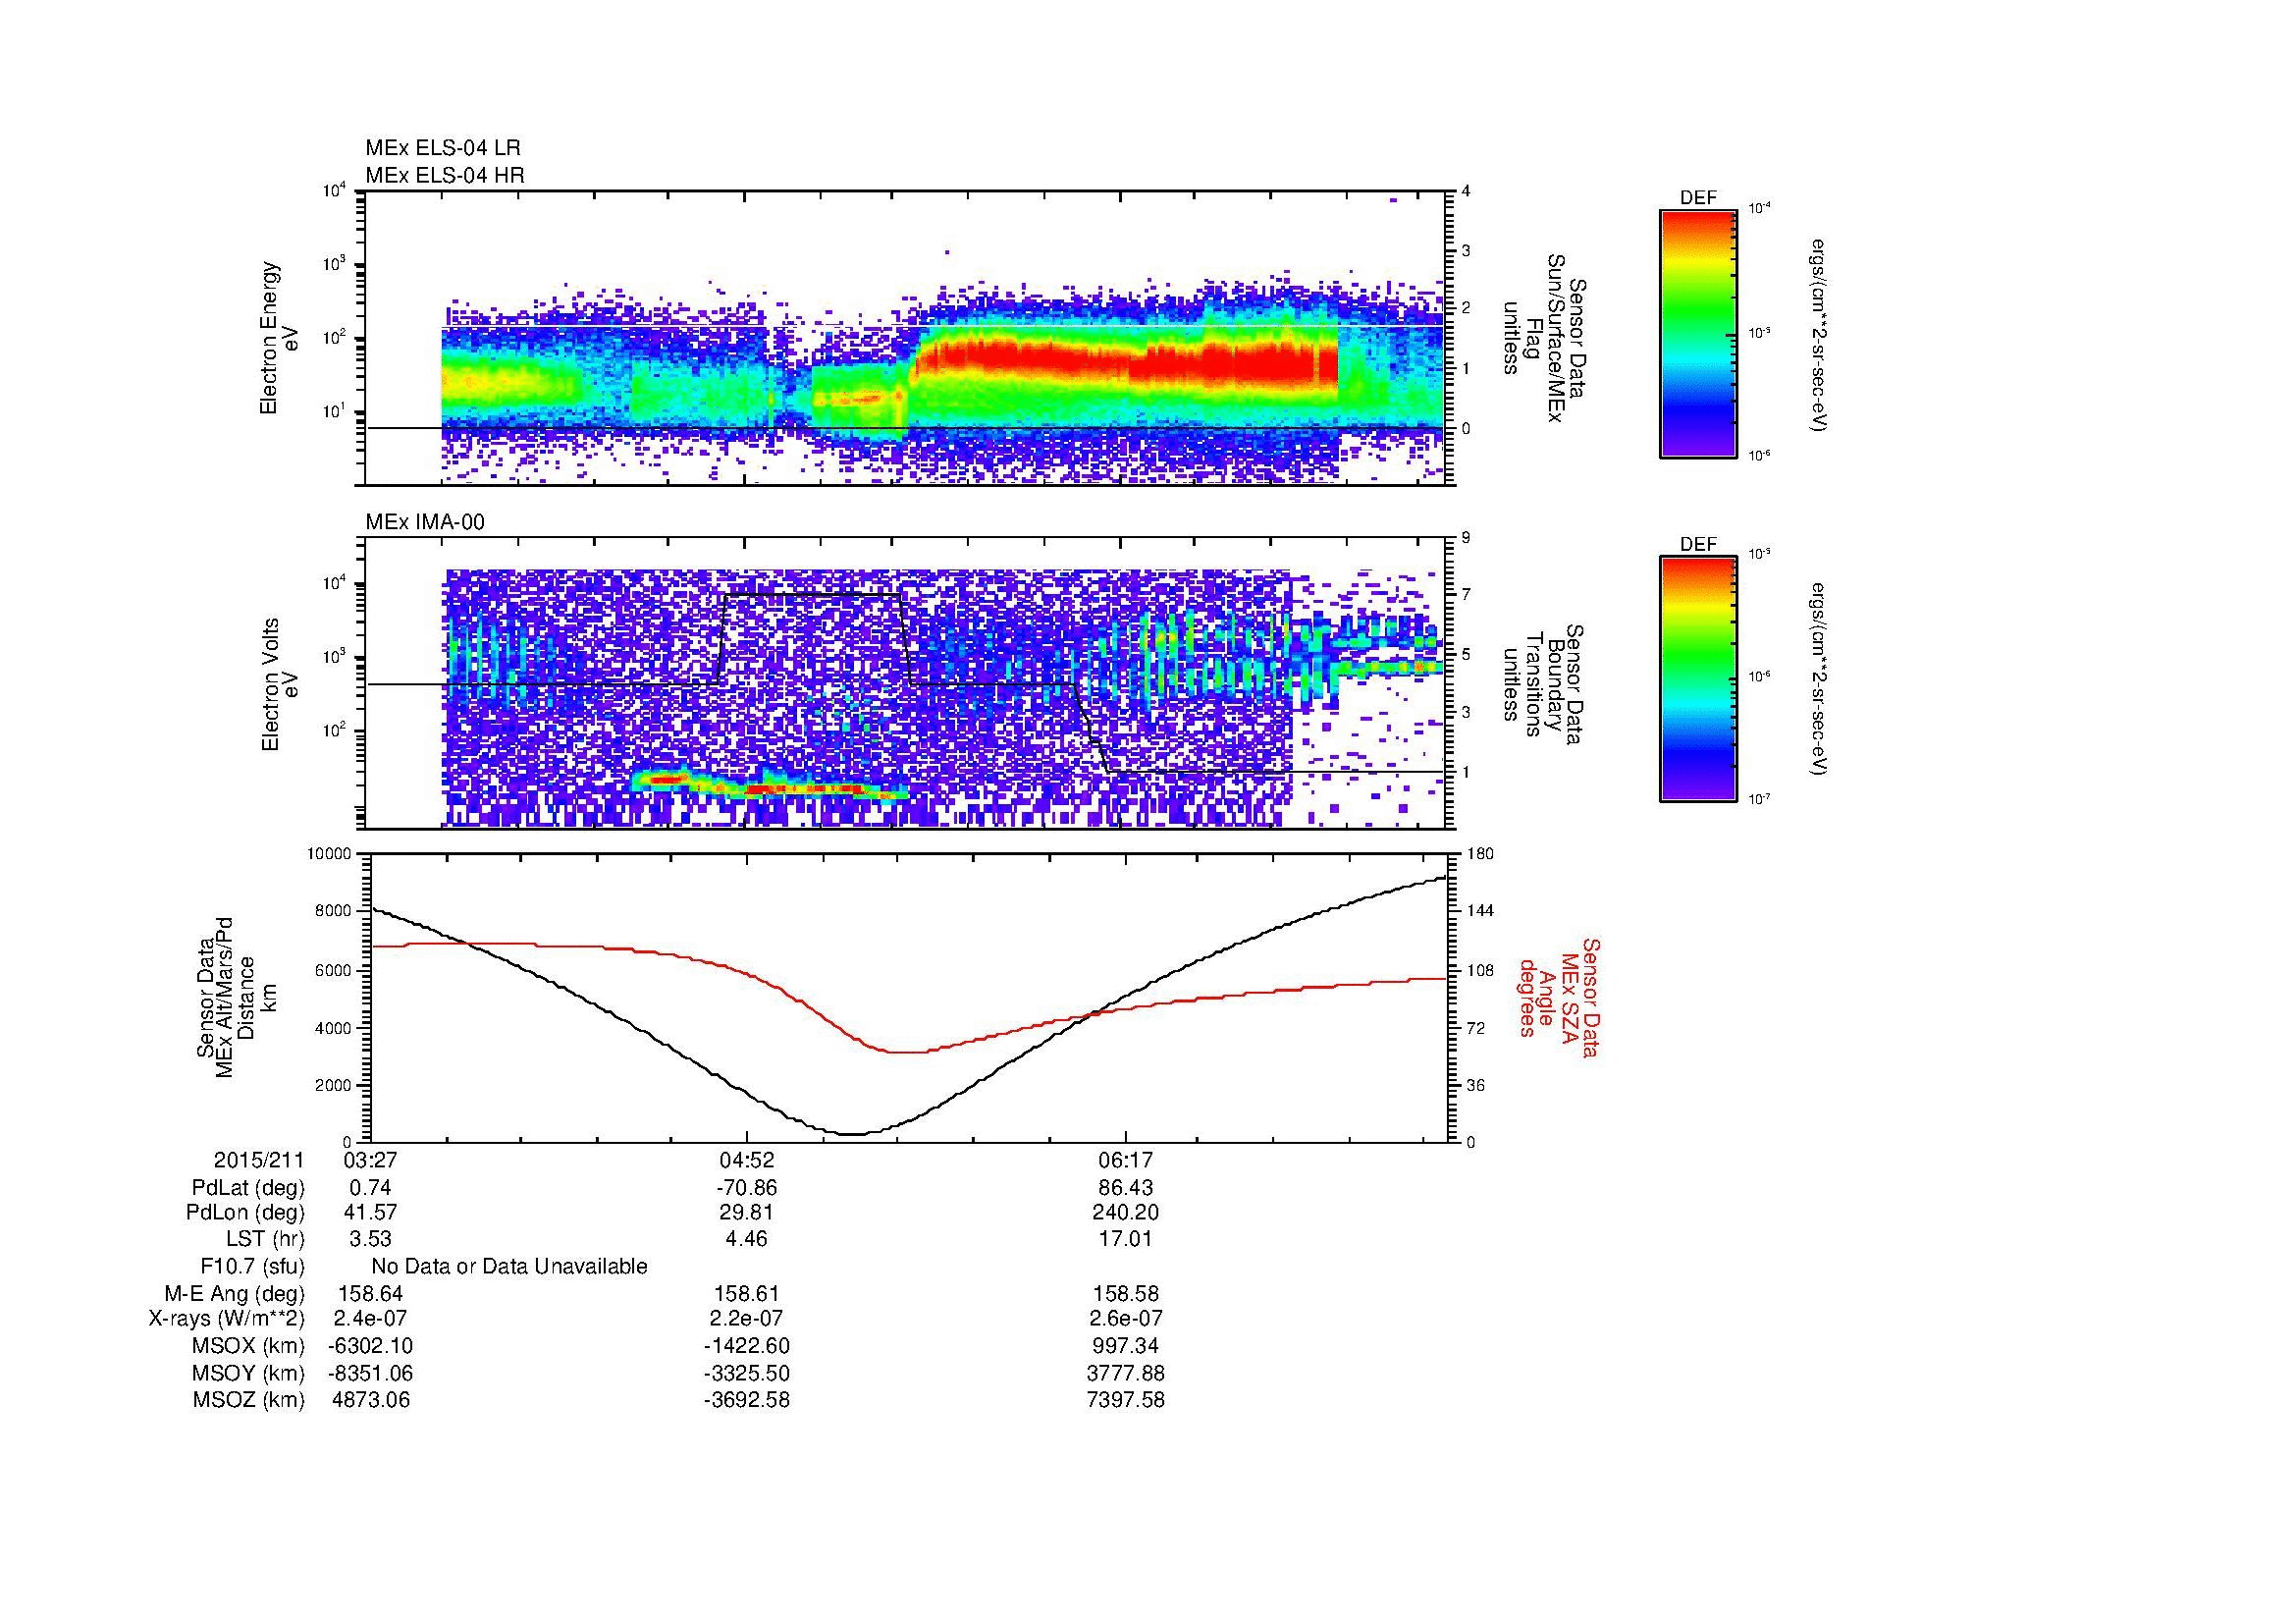Viewport: 2296px width, 1623px height.
Task: Click the 04:52 time tick label
Action: [746, 1160]
